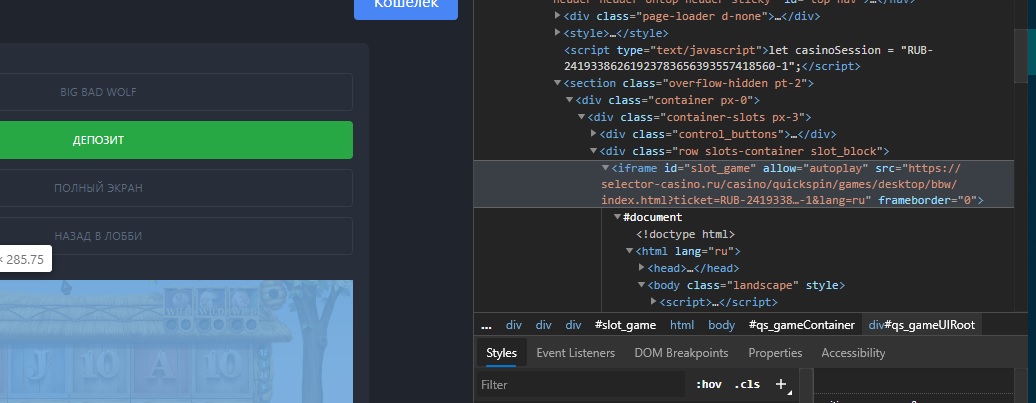Open the DOM Breakpoints tab
1036x403 pixels.
pyautogui.click(x=681, y=353)
